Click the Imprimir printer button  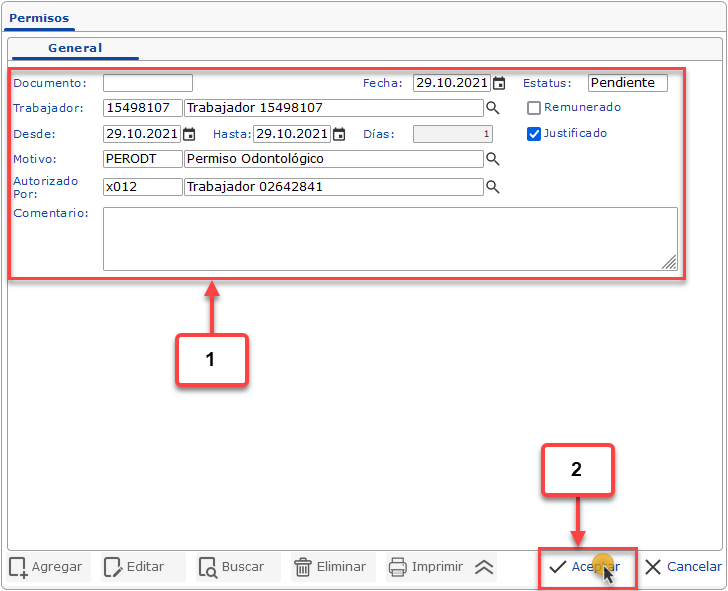click(x=426, y=567)
